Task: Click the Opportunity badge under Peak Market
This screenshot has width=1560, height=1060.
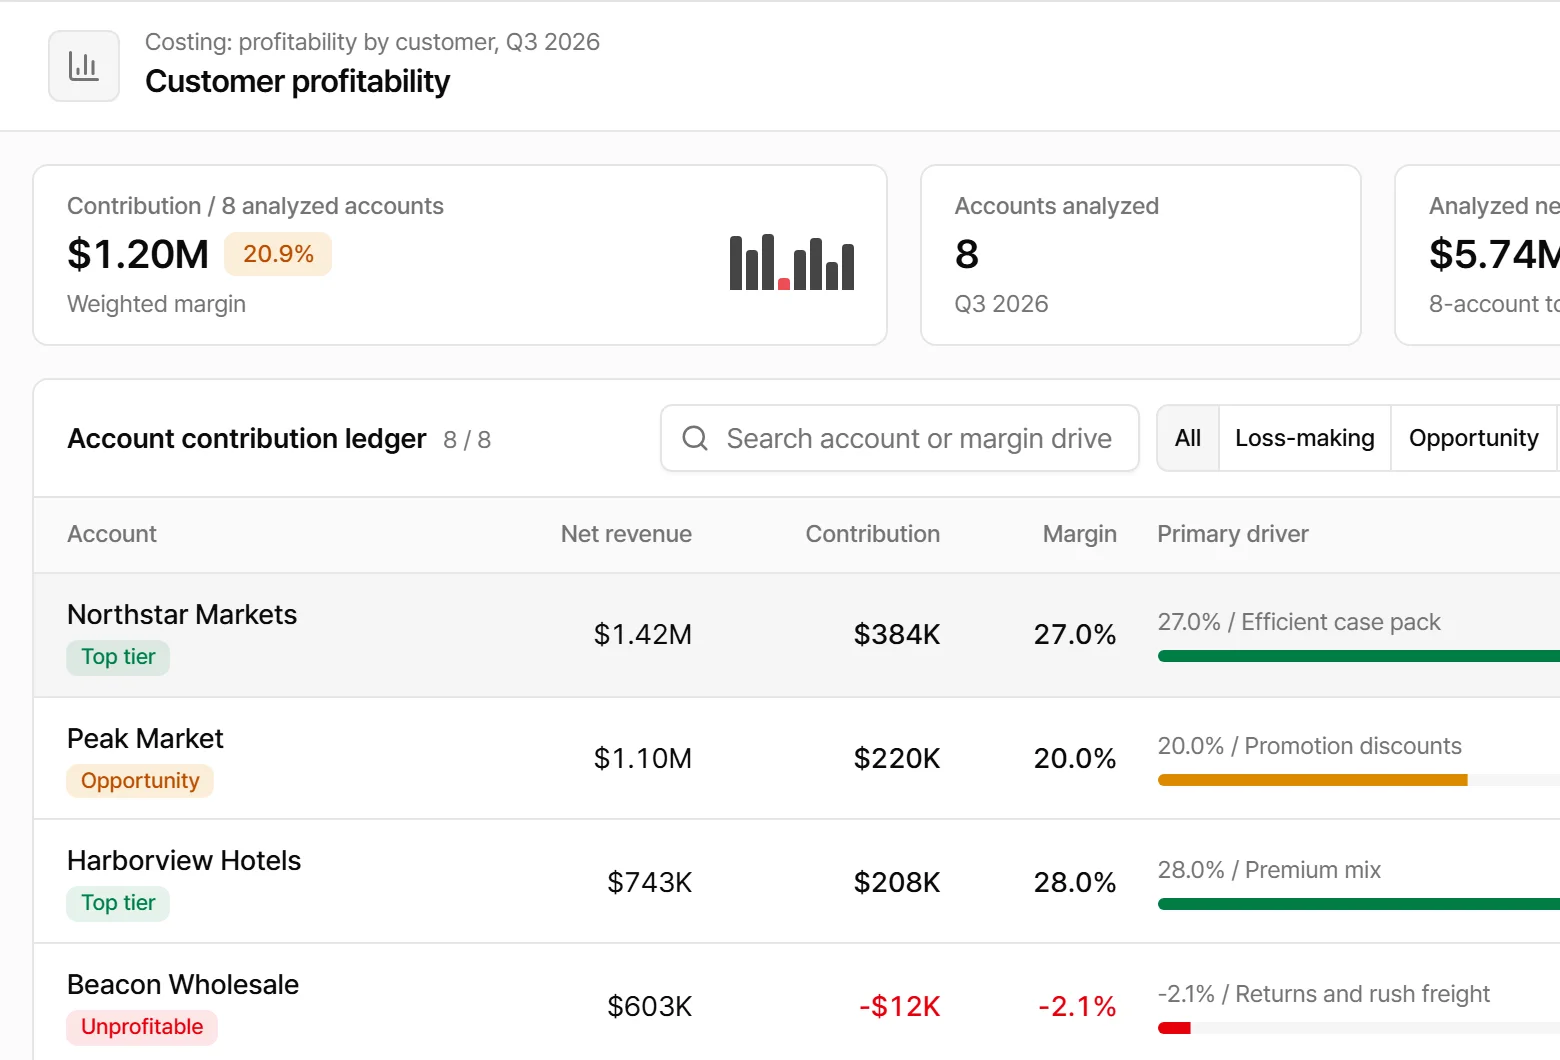Action: [x=140, y=781]
